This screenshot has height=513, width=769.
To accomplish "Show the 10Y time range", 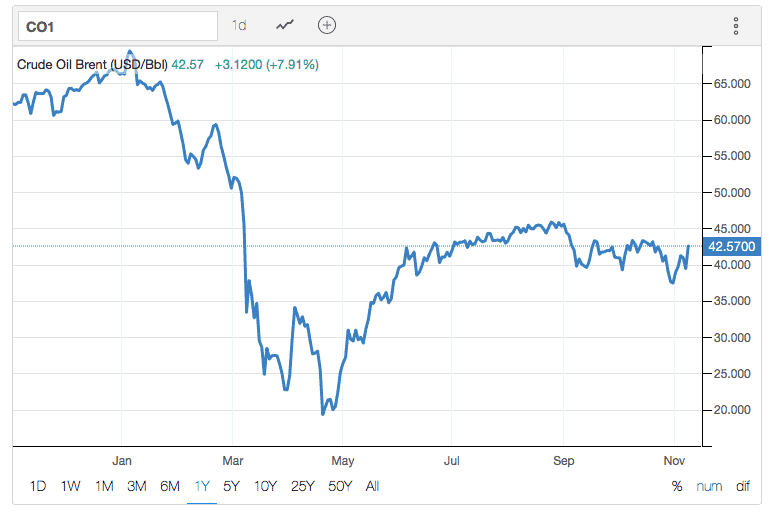I will (265, 487).
